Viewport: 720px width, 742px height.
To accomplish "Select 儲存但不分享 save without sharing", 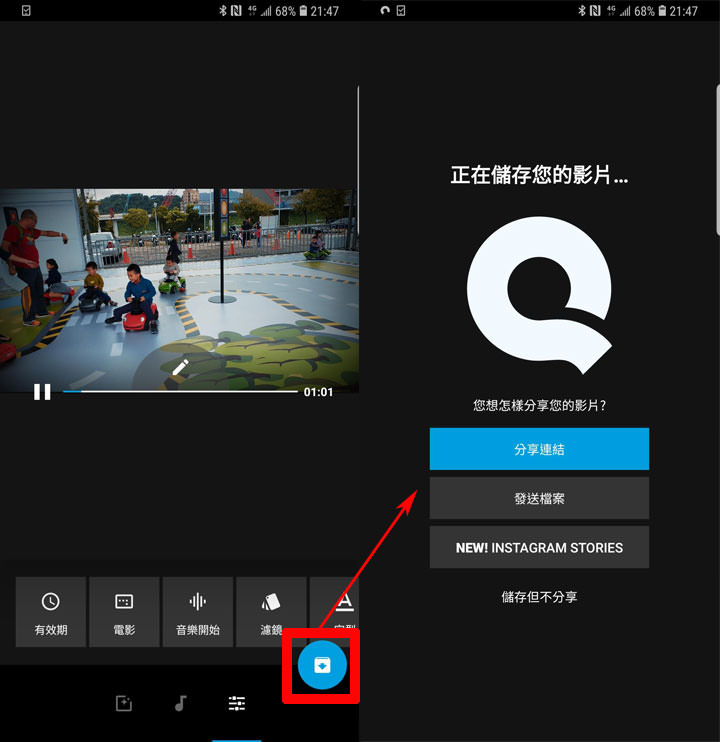I will tap(539, 597).
